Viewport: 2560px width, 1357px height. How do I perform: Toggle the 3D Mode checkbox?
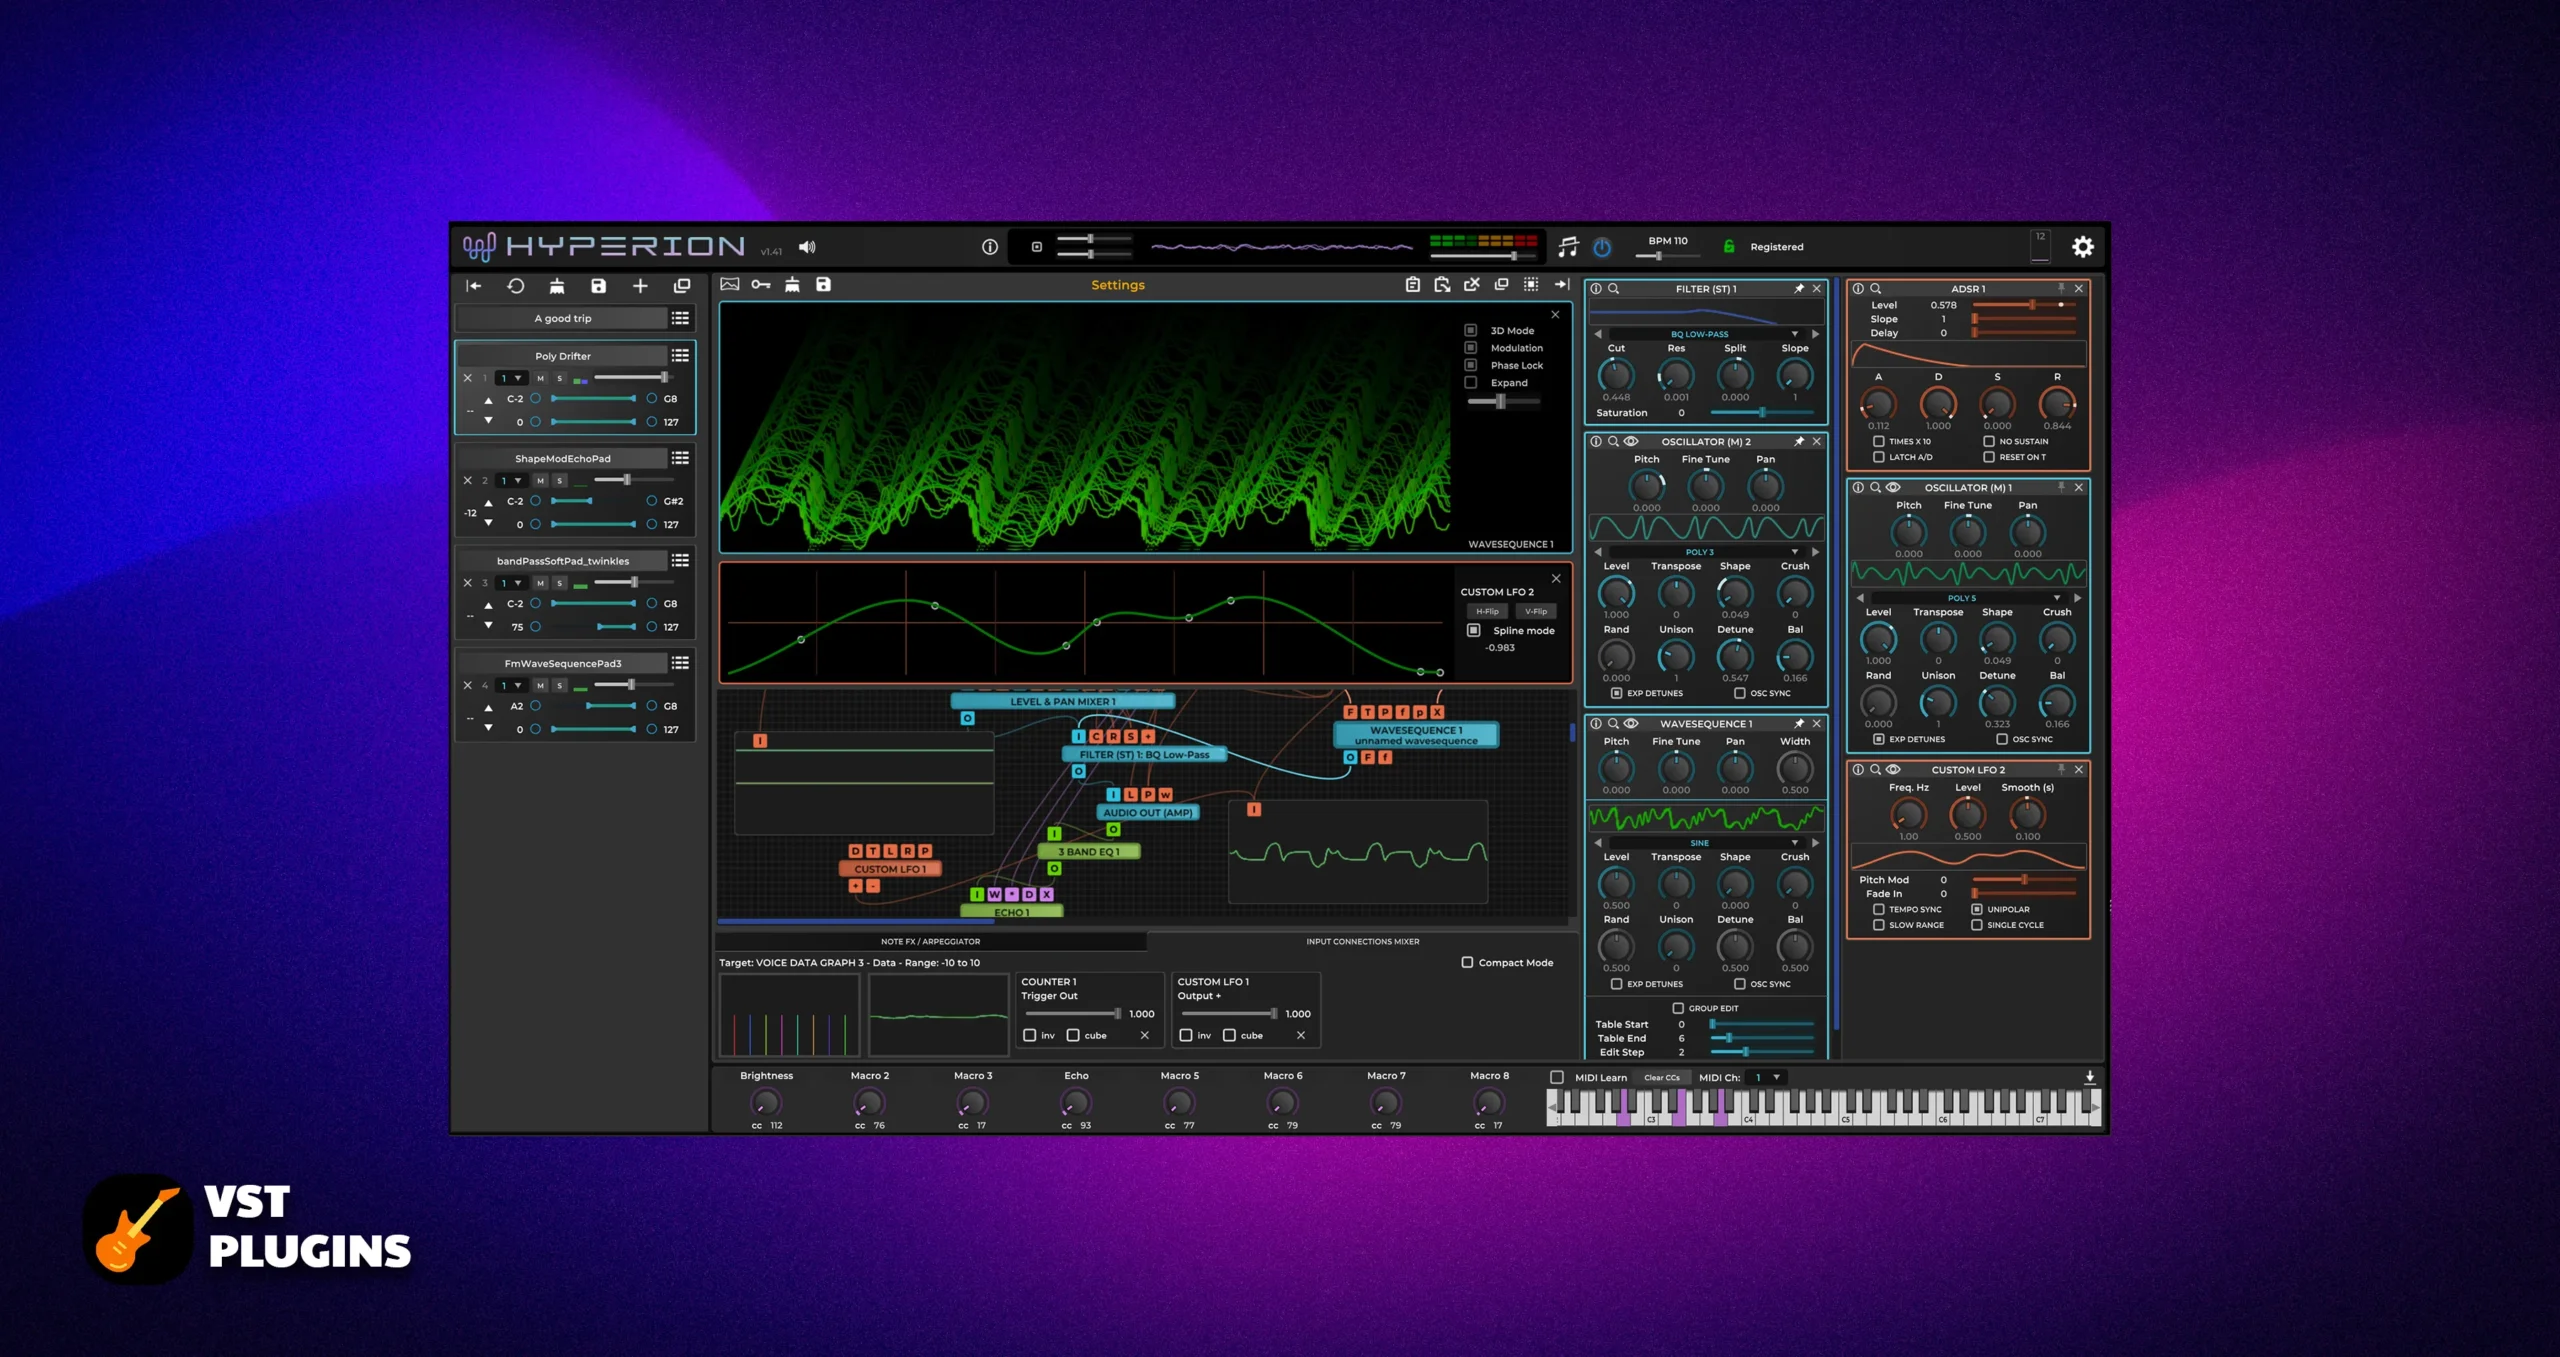[x=1470, y=330]
